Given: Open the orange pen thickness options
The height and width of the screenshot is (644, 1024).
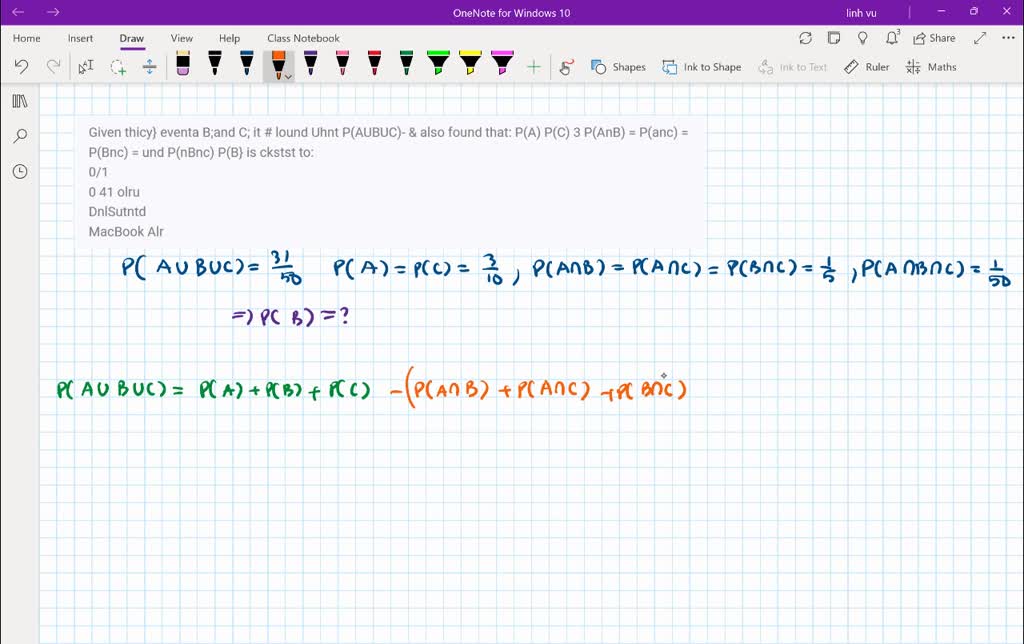Looking at the screenshot, I should click(290, 78).
